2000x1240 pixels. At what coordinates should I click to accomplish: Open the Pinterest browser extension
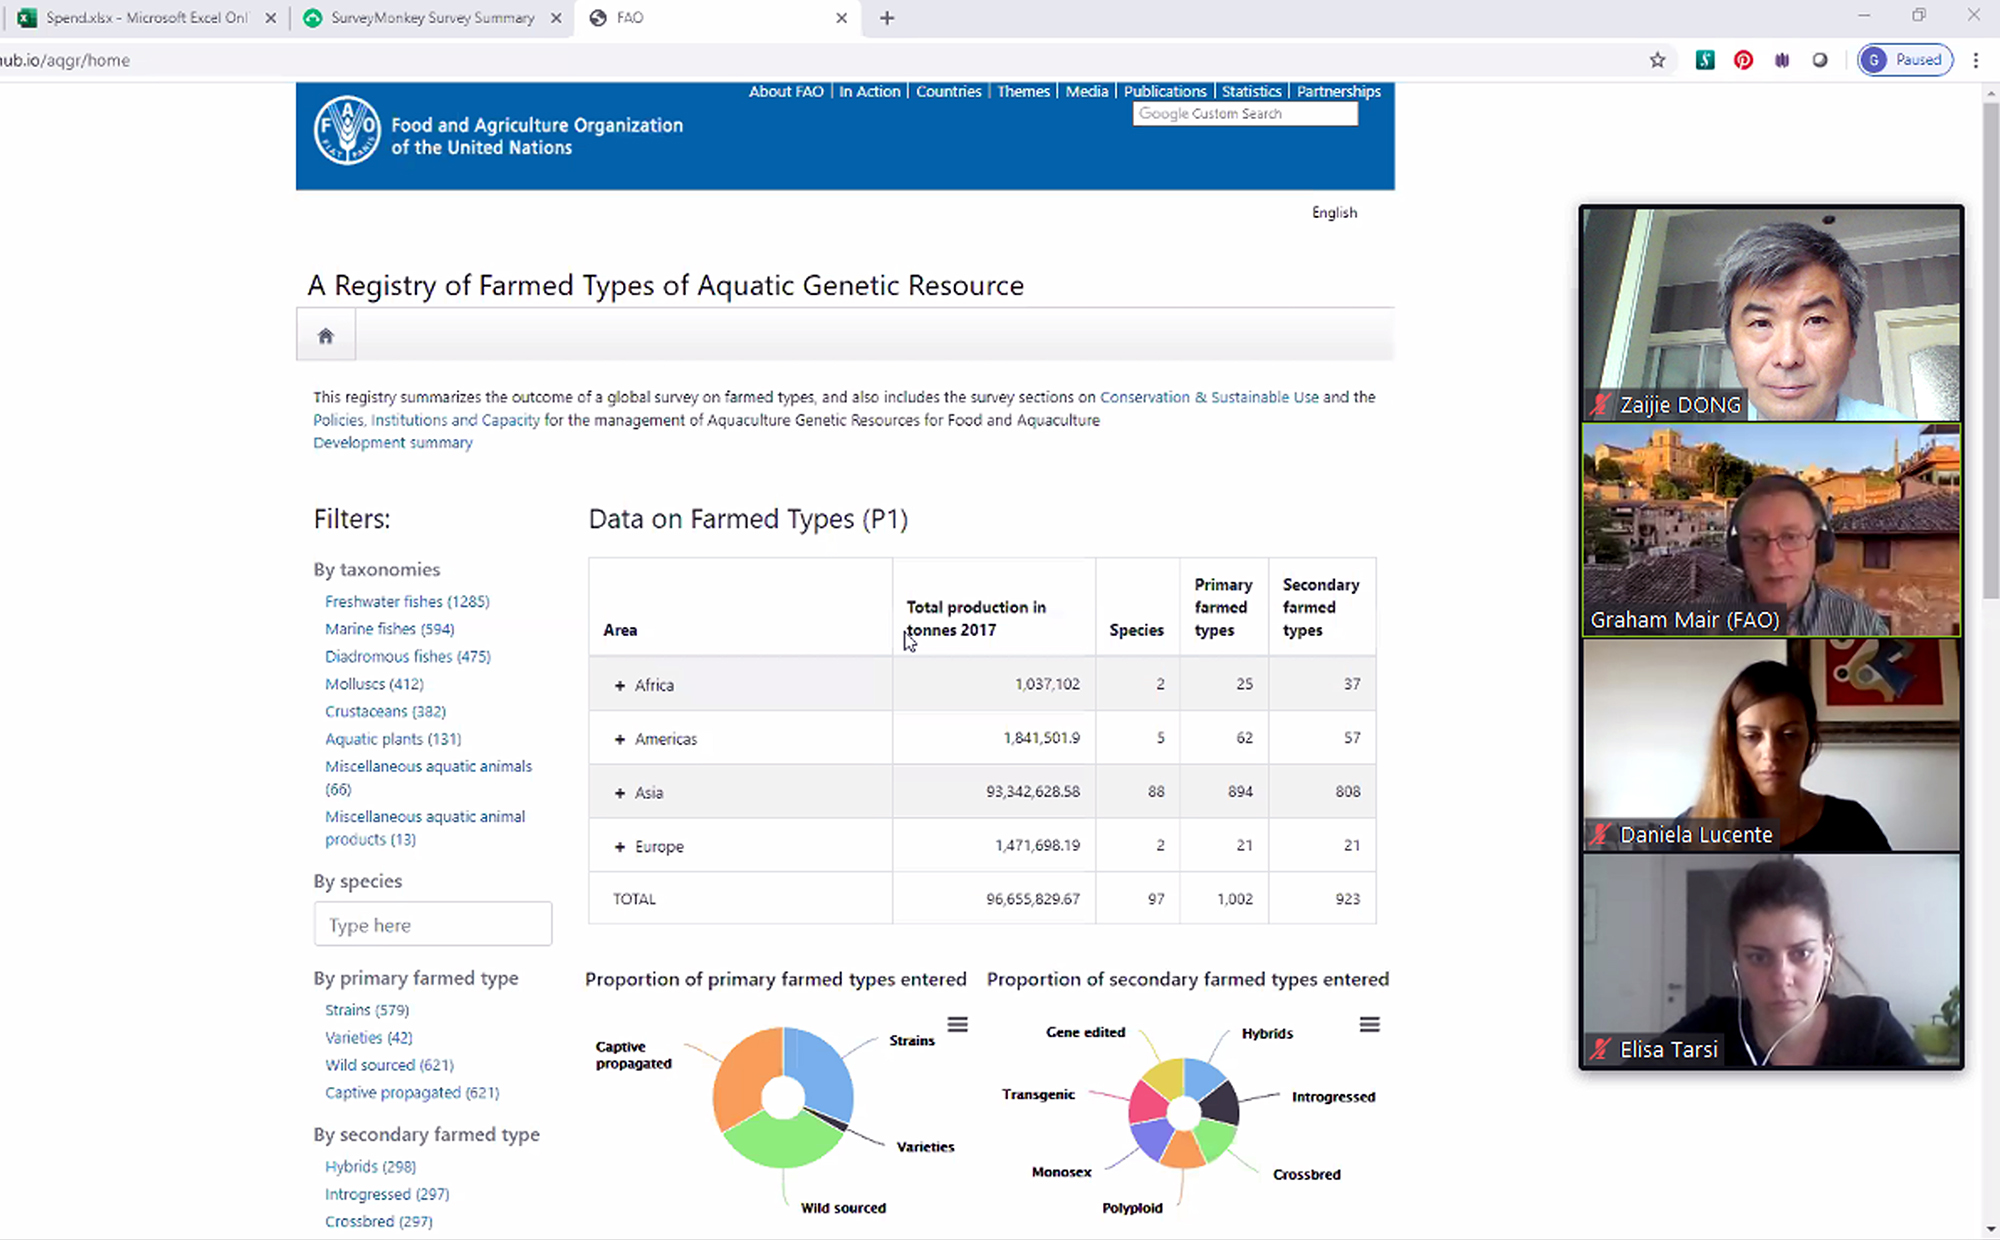pyautogui.click(x=1743, y=60)
